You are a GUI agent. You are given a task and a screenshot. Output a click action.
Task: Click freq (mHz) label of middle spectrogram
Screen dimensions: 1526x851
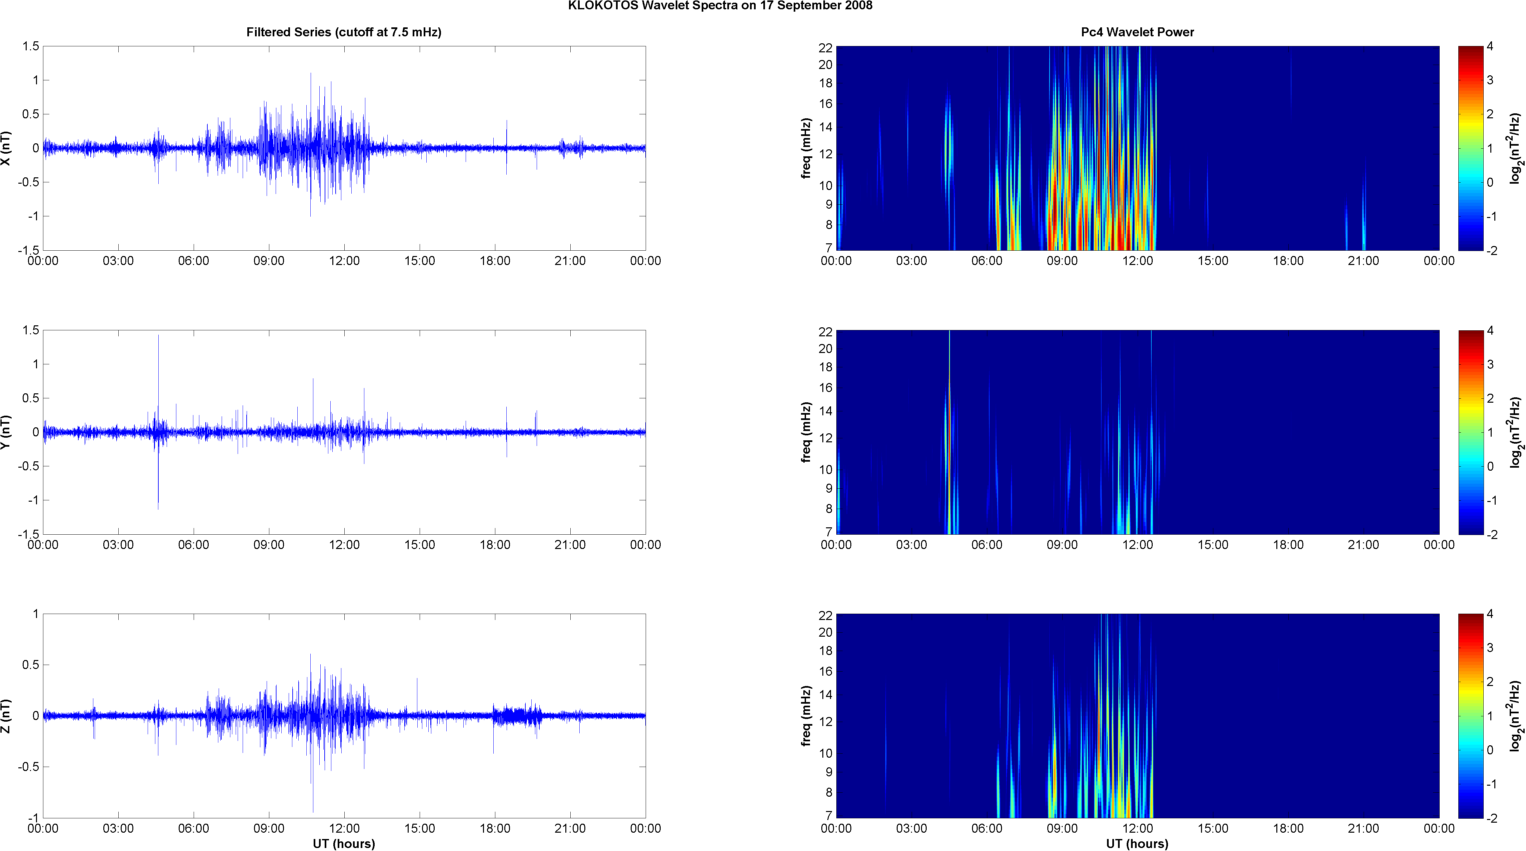pos(806,432)
